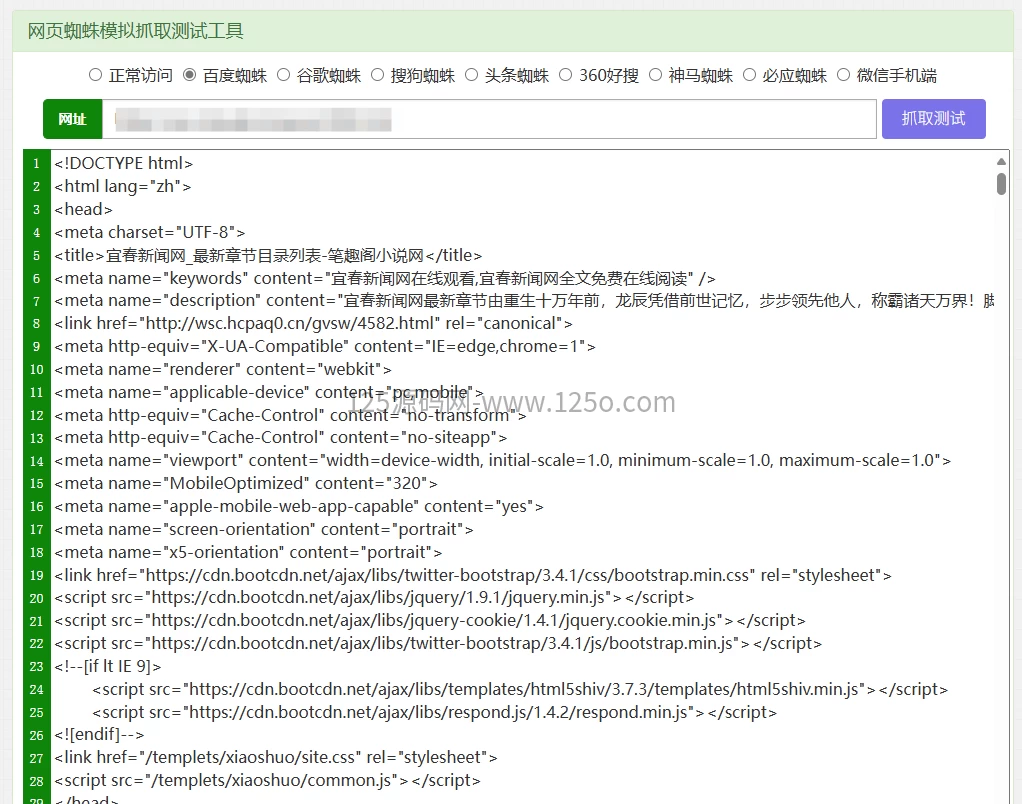This screenshot has height=804, width=1022.
Task: Choose the 谷歌蜘蛛 crawler option
Action: (284, 75)
